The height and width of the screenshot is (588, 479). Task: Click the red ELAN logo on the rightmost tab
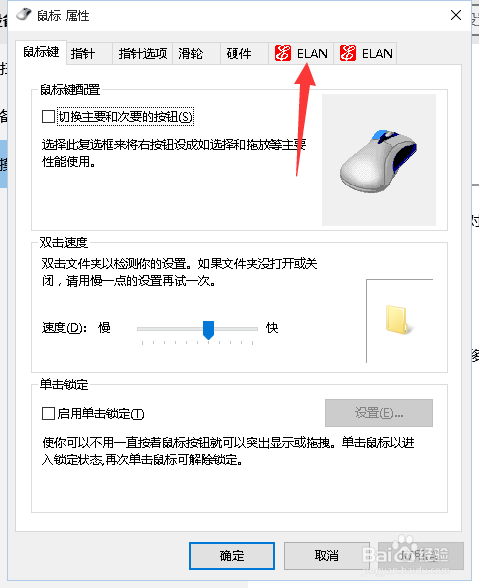click(348, 53)
